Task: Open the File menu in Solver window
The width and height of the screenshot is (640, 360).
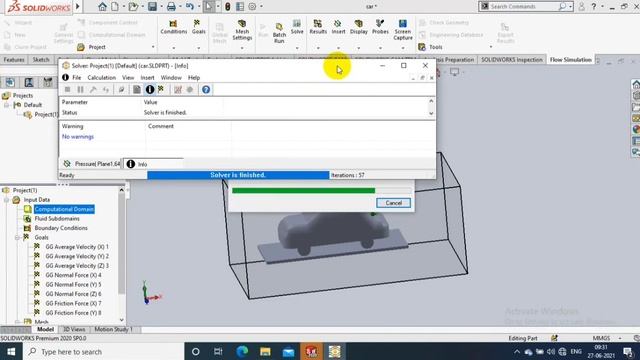Action: pyautogui.click(x=76, y=78)
